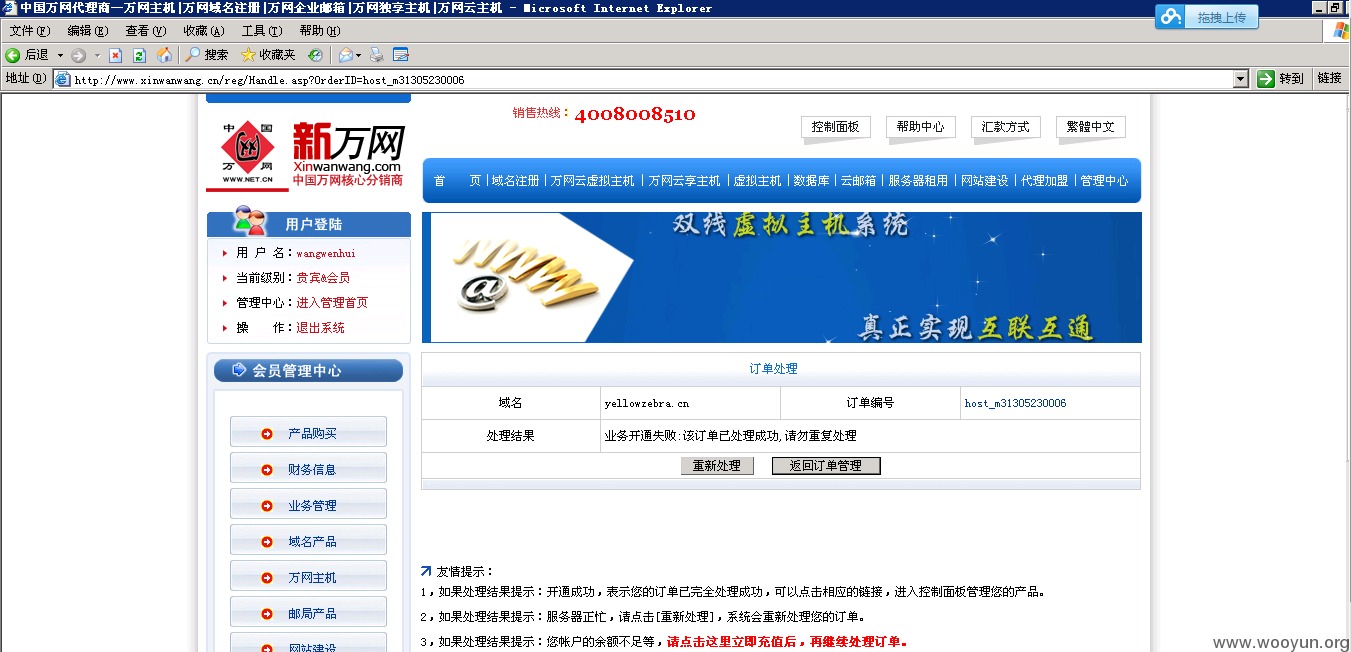The width and height of the screenshot is (1351, 652).
Task: Click the Print toolbar icon
Action: click(376, 55)
